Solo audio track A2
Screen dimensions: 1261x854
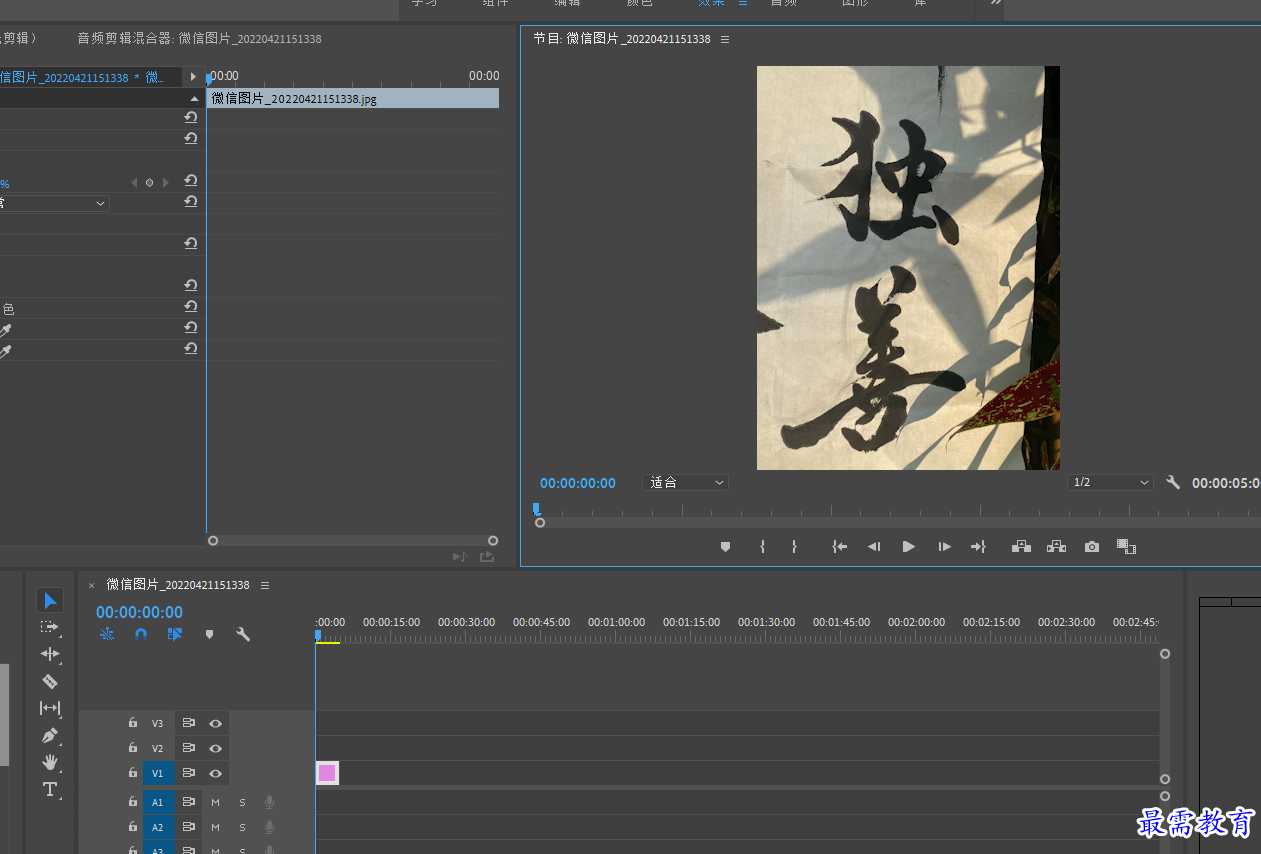pyautogui.click(x=242, y=827)
